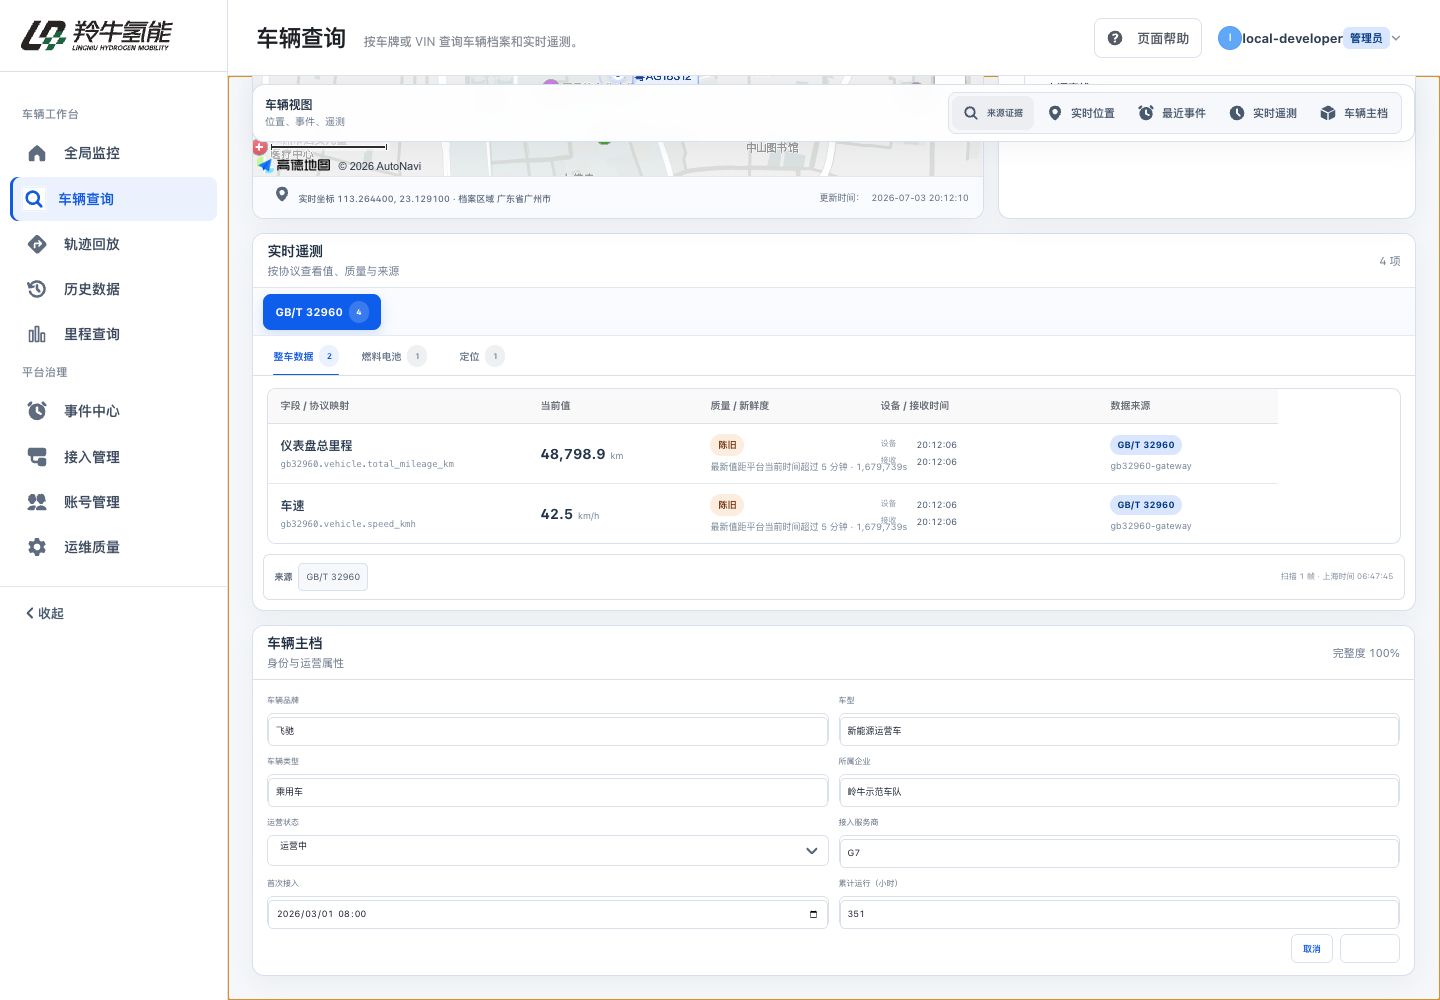The image size is (1440, 1000).
Task: Click the 最近事件 alarm icon
Action: click(1146, 113)
